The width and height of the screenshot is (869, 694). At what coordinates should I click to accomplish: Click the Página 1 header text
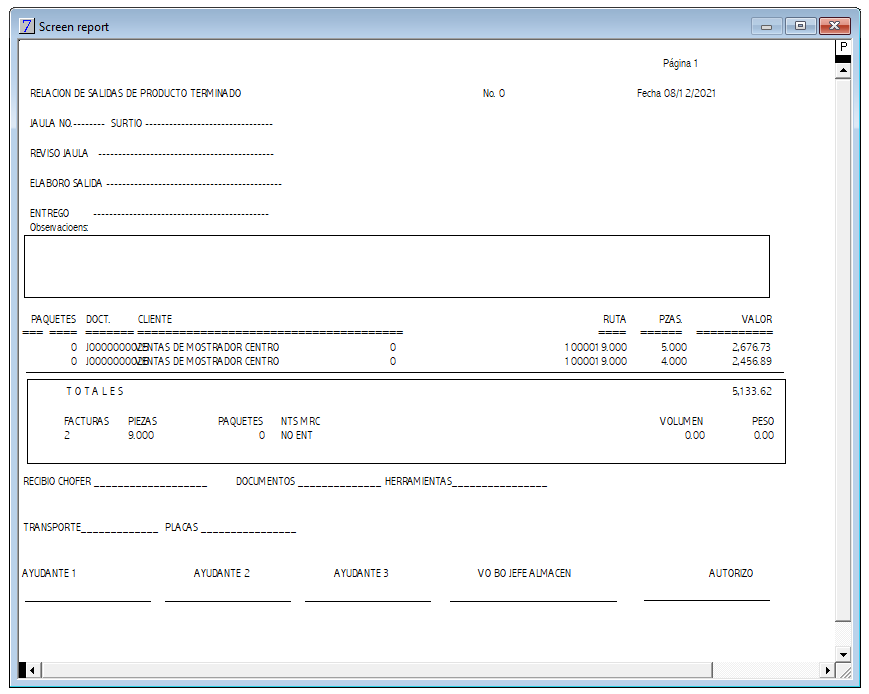[x=680, y=63]
